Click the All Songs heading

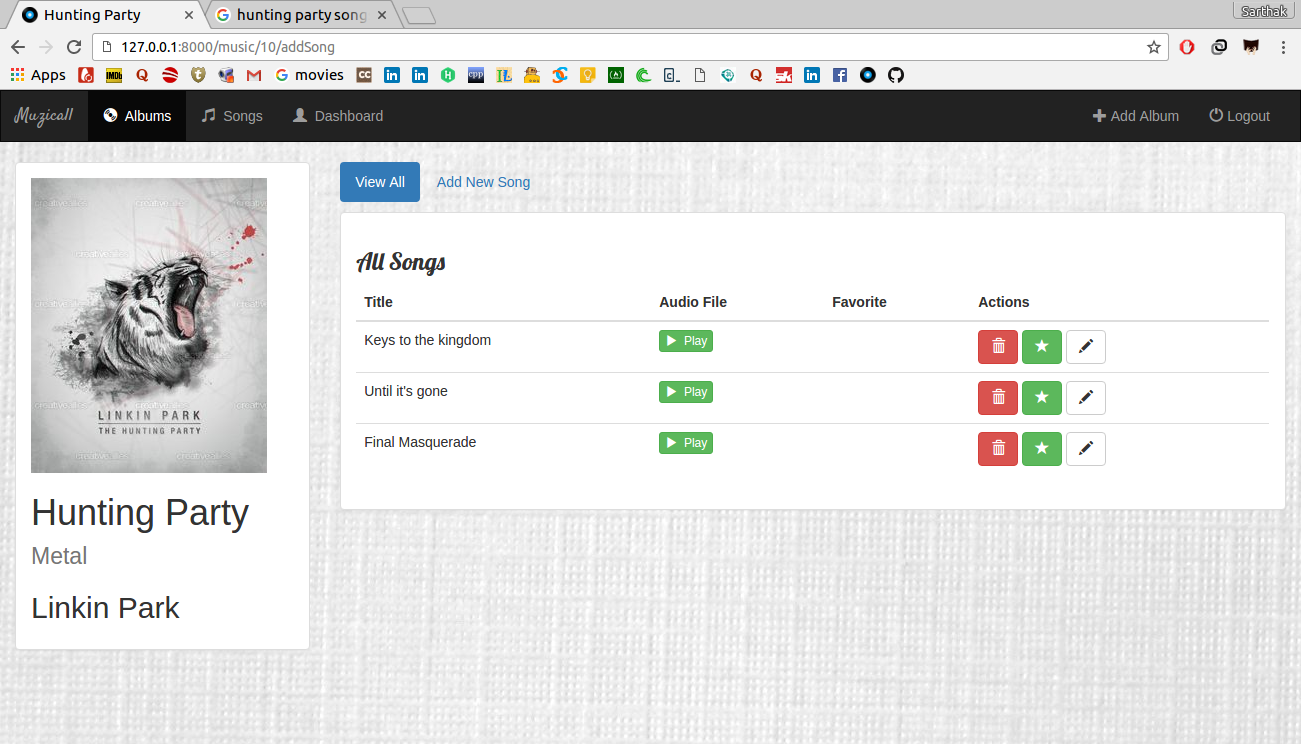(x=401, y=262)
